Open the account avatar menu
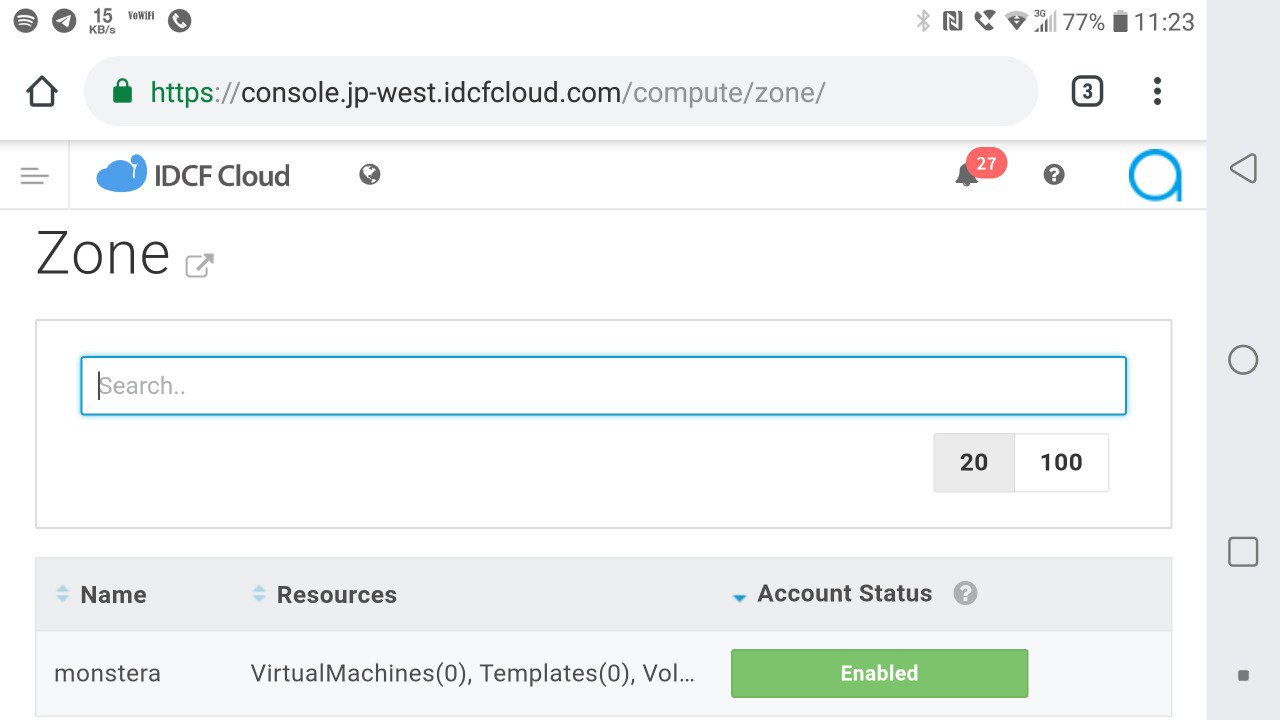The width and height of the screenshot is (1280, 720). click(1155, 175)
